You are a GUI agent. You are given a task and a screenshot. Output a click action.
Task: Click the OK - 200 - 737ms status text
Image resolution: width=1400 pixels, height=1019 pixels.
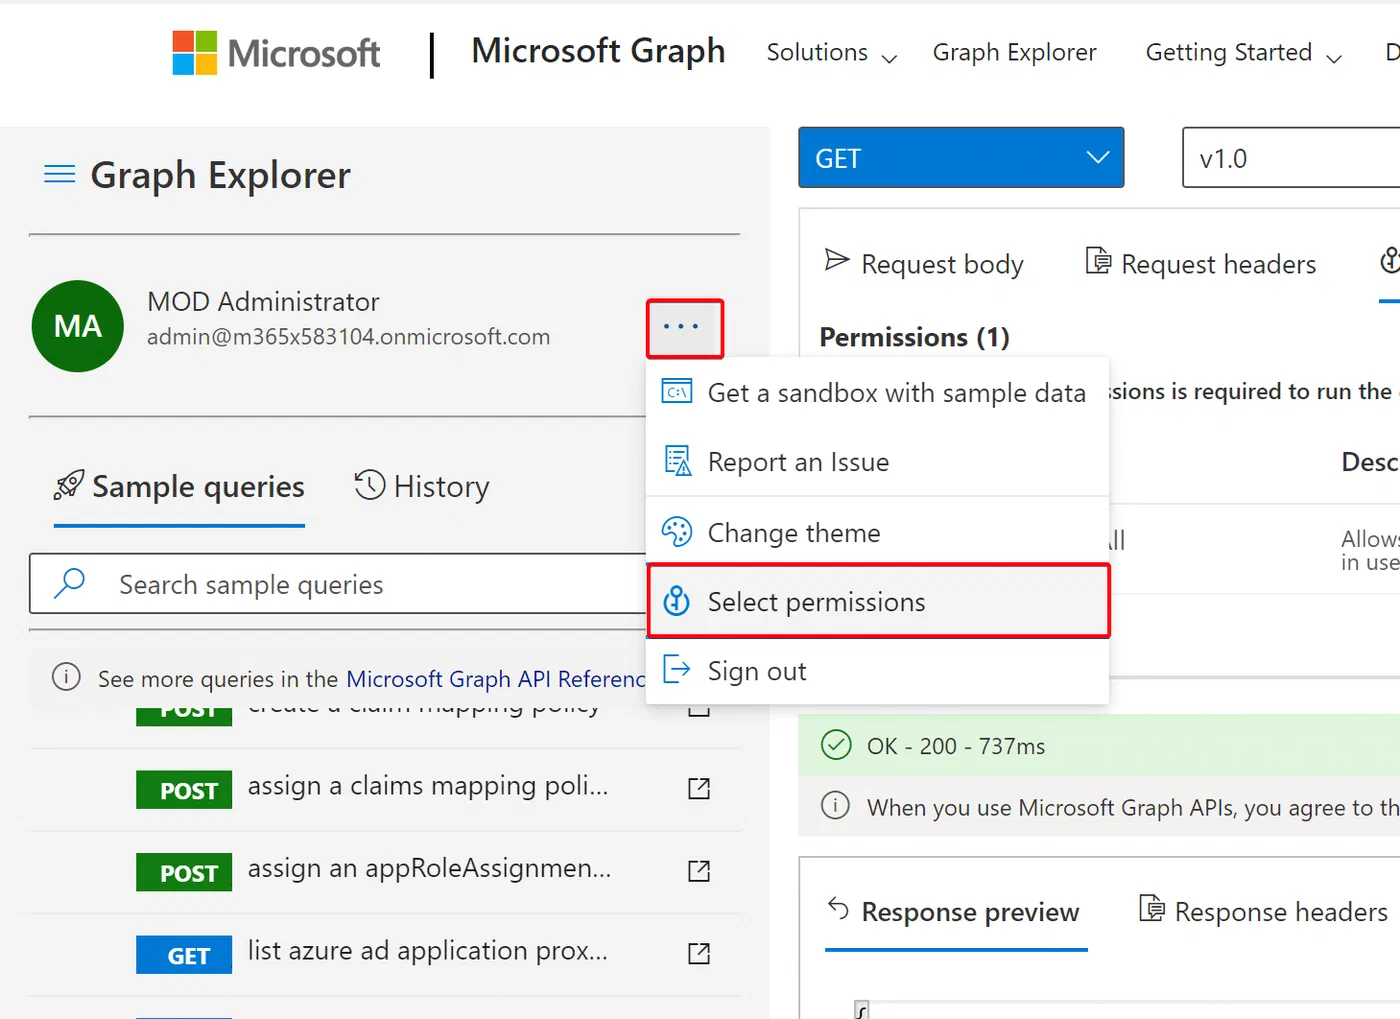956,746
